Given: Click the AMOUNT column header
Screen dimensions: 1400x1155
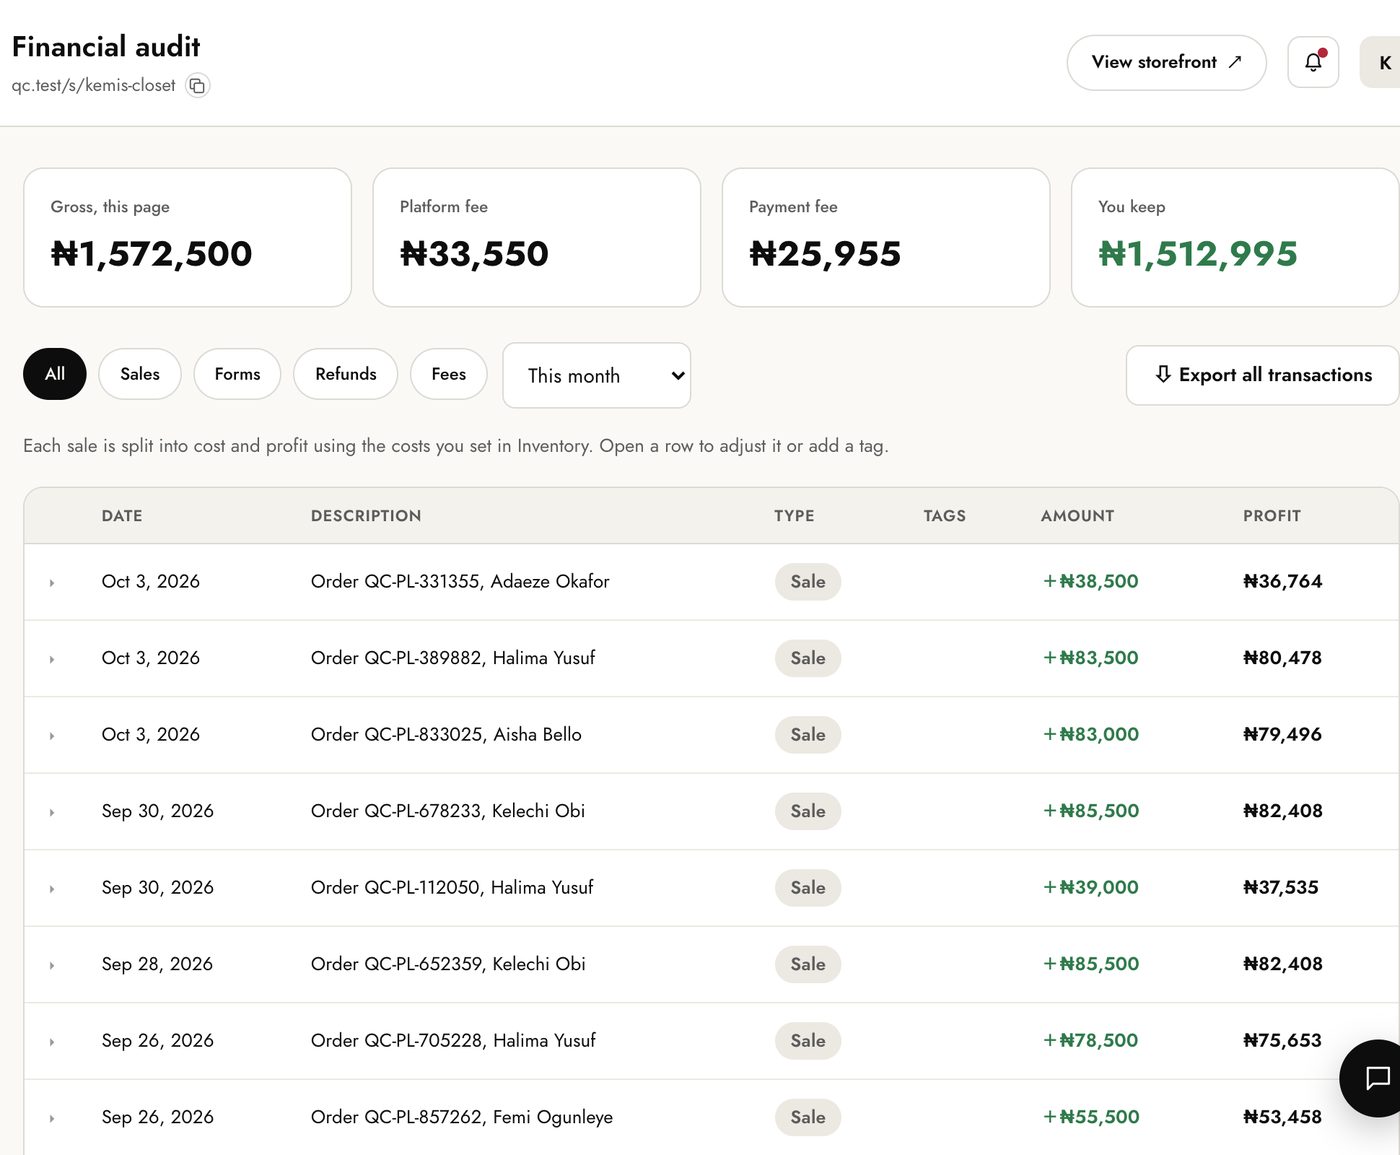Looking at the screenshot, I should click(1077, 516).
